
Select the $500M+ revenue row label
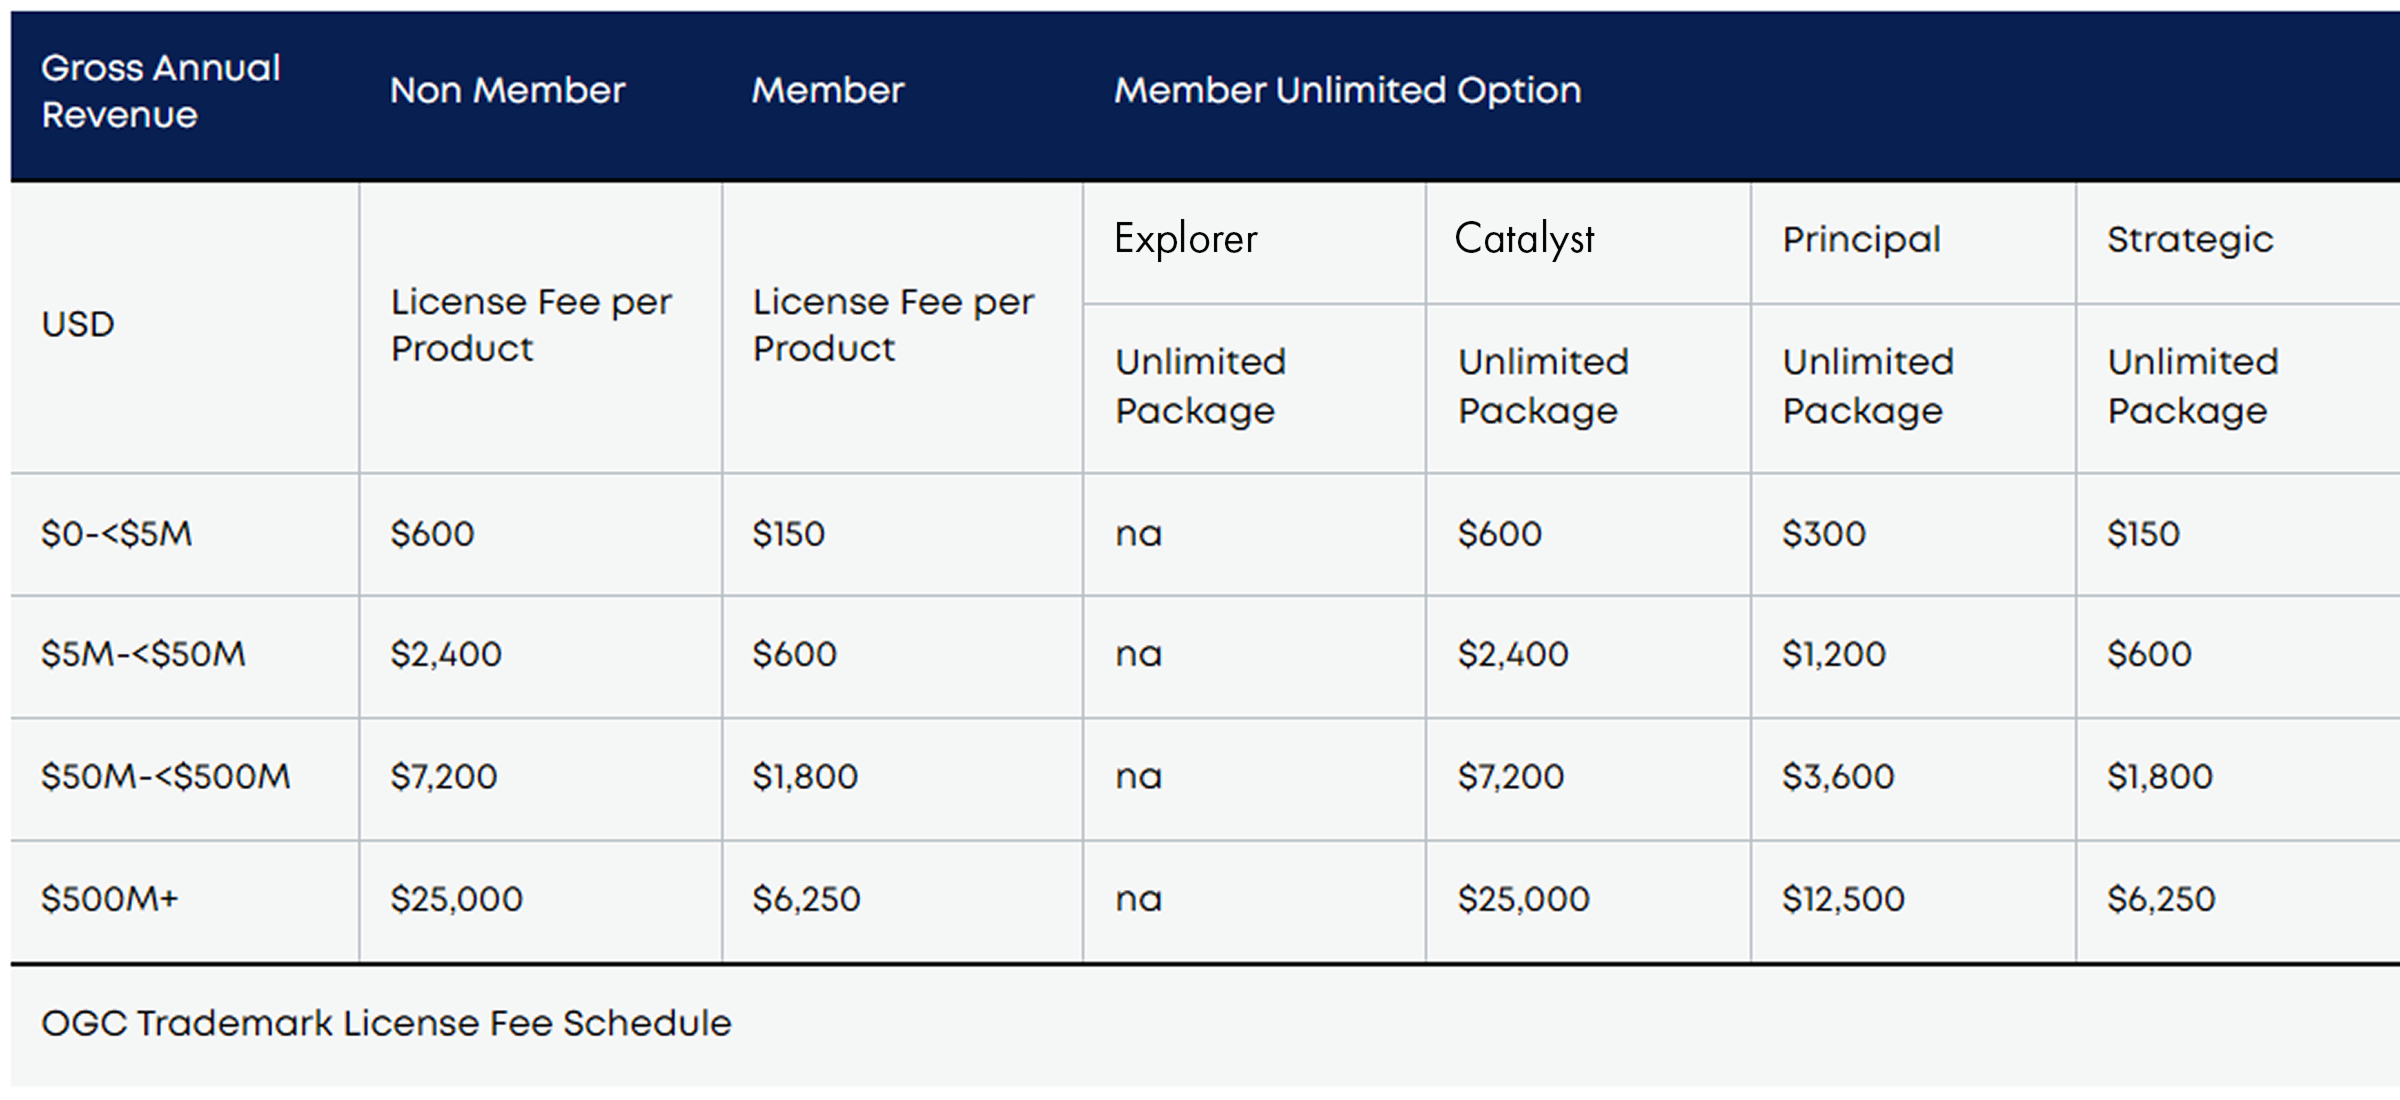(109, 899)
